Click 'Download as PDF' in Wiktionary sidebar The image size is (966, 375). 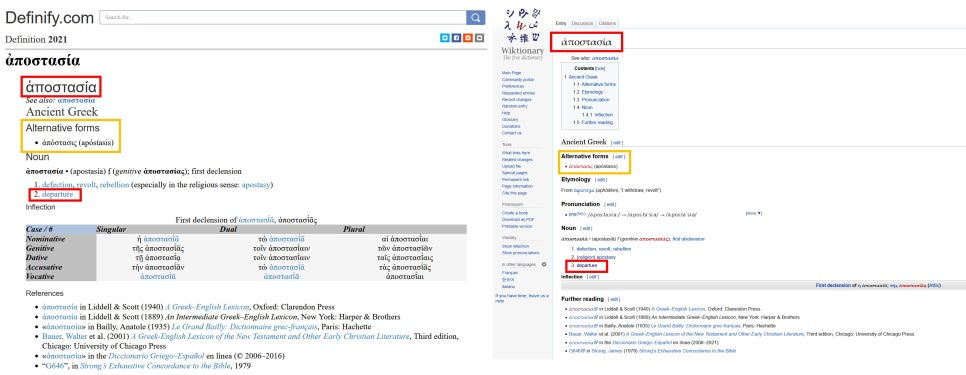tap(518, 219)
